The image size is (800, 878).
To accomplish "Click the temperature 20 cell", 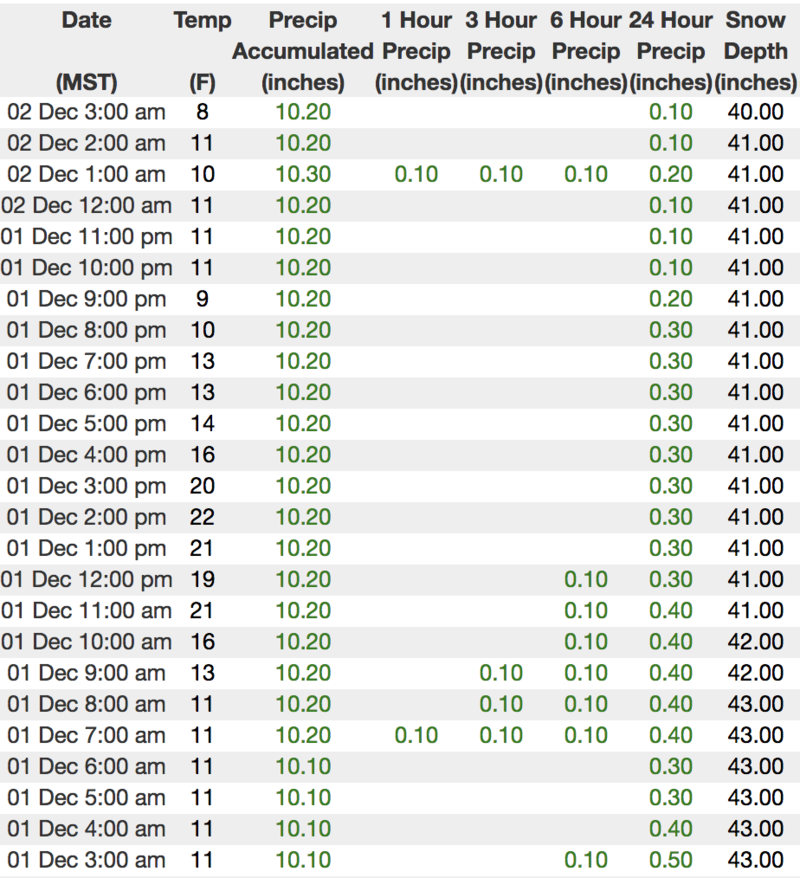I will 202,486.
